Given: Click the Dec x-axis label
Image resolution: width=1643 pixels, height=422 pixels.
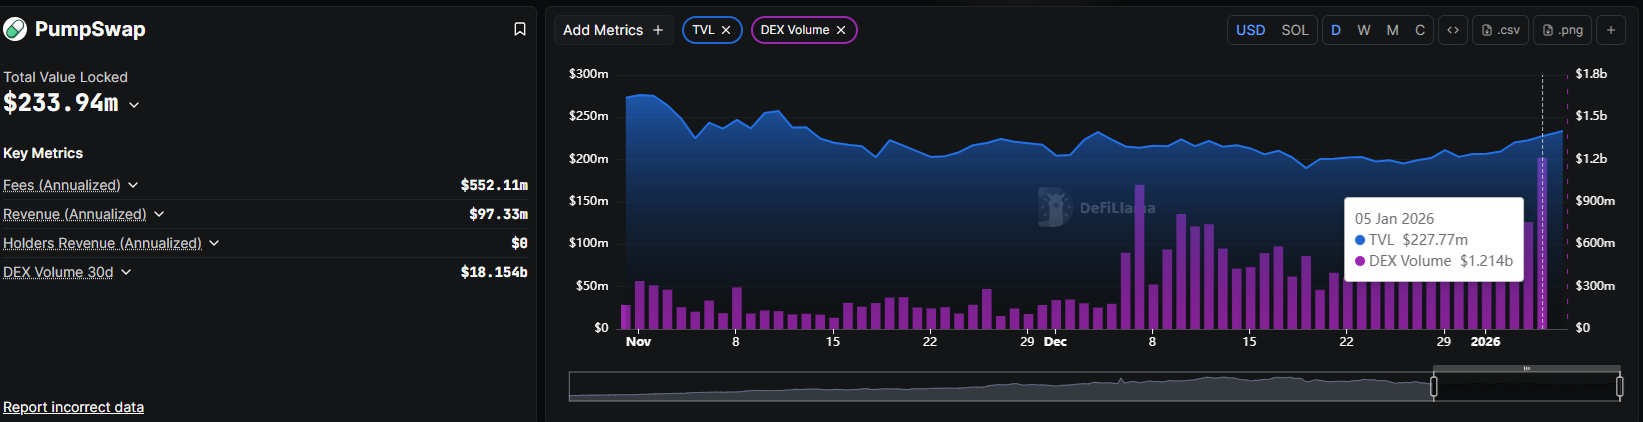Looking at the screenshot, I should (x=1055, y=342).
